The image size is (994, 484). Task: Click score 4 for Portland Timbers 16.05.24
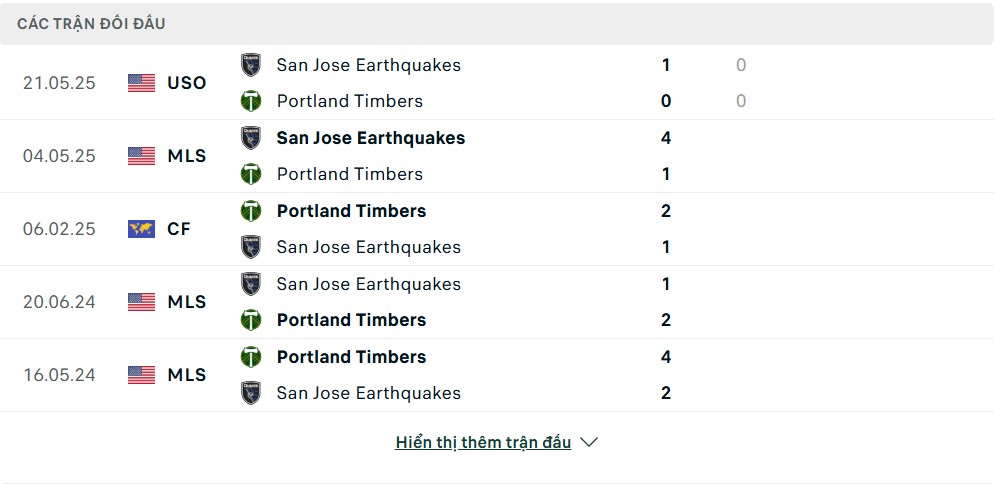(666, 356)
